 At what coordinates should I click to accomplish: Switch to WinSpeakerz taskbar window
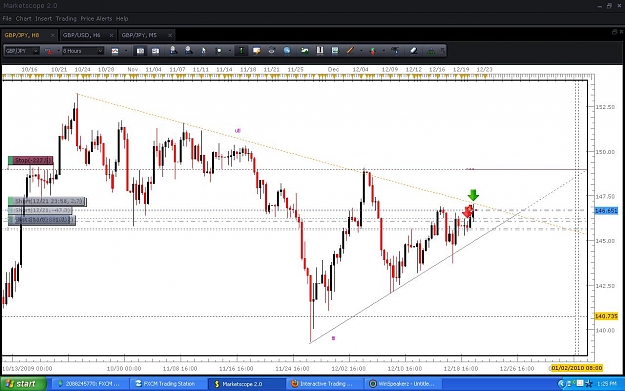pyautogui.click(x=404, y=383)
